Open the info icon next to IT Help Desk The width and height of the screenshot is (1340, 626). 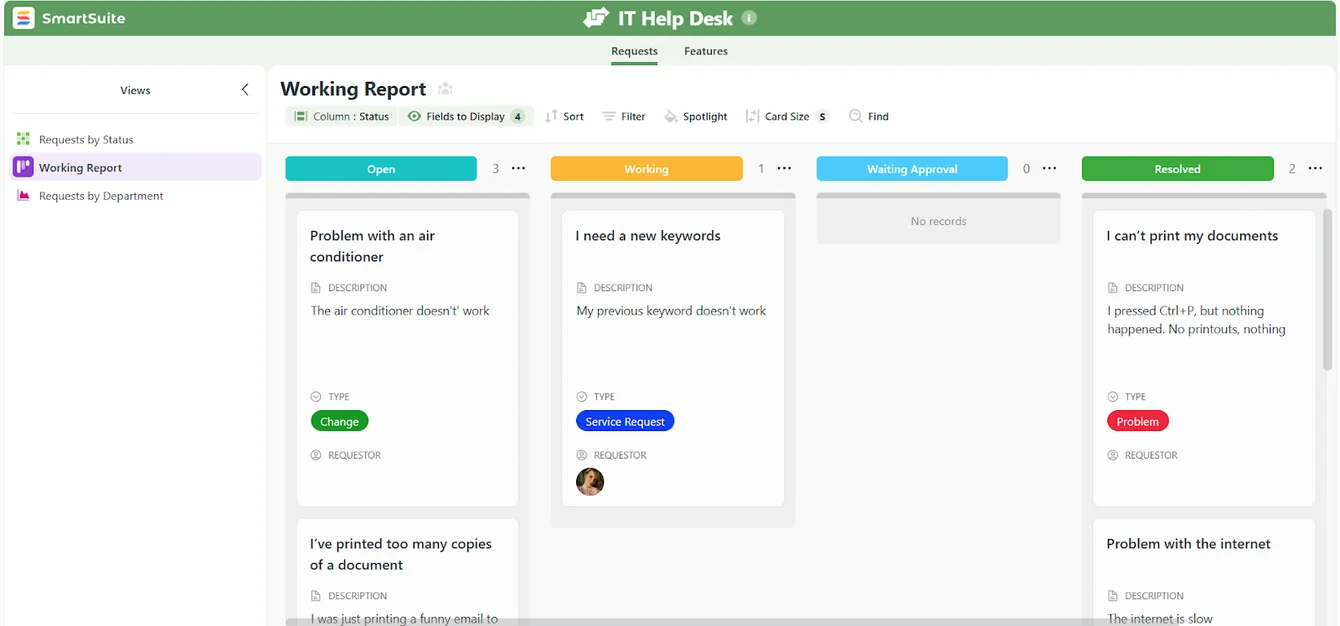749,18
